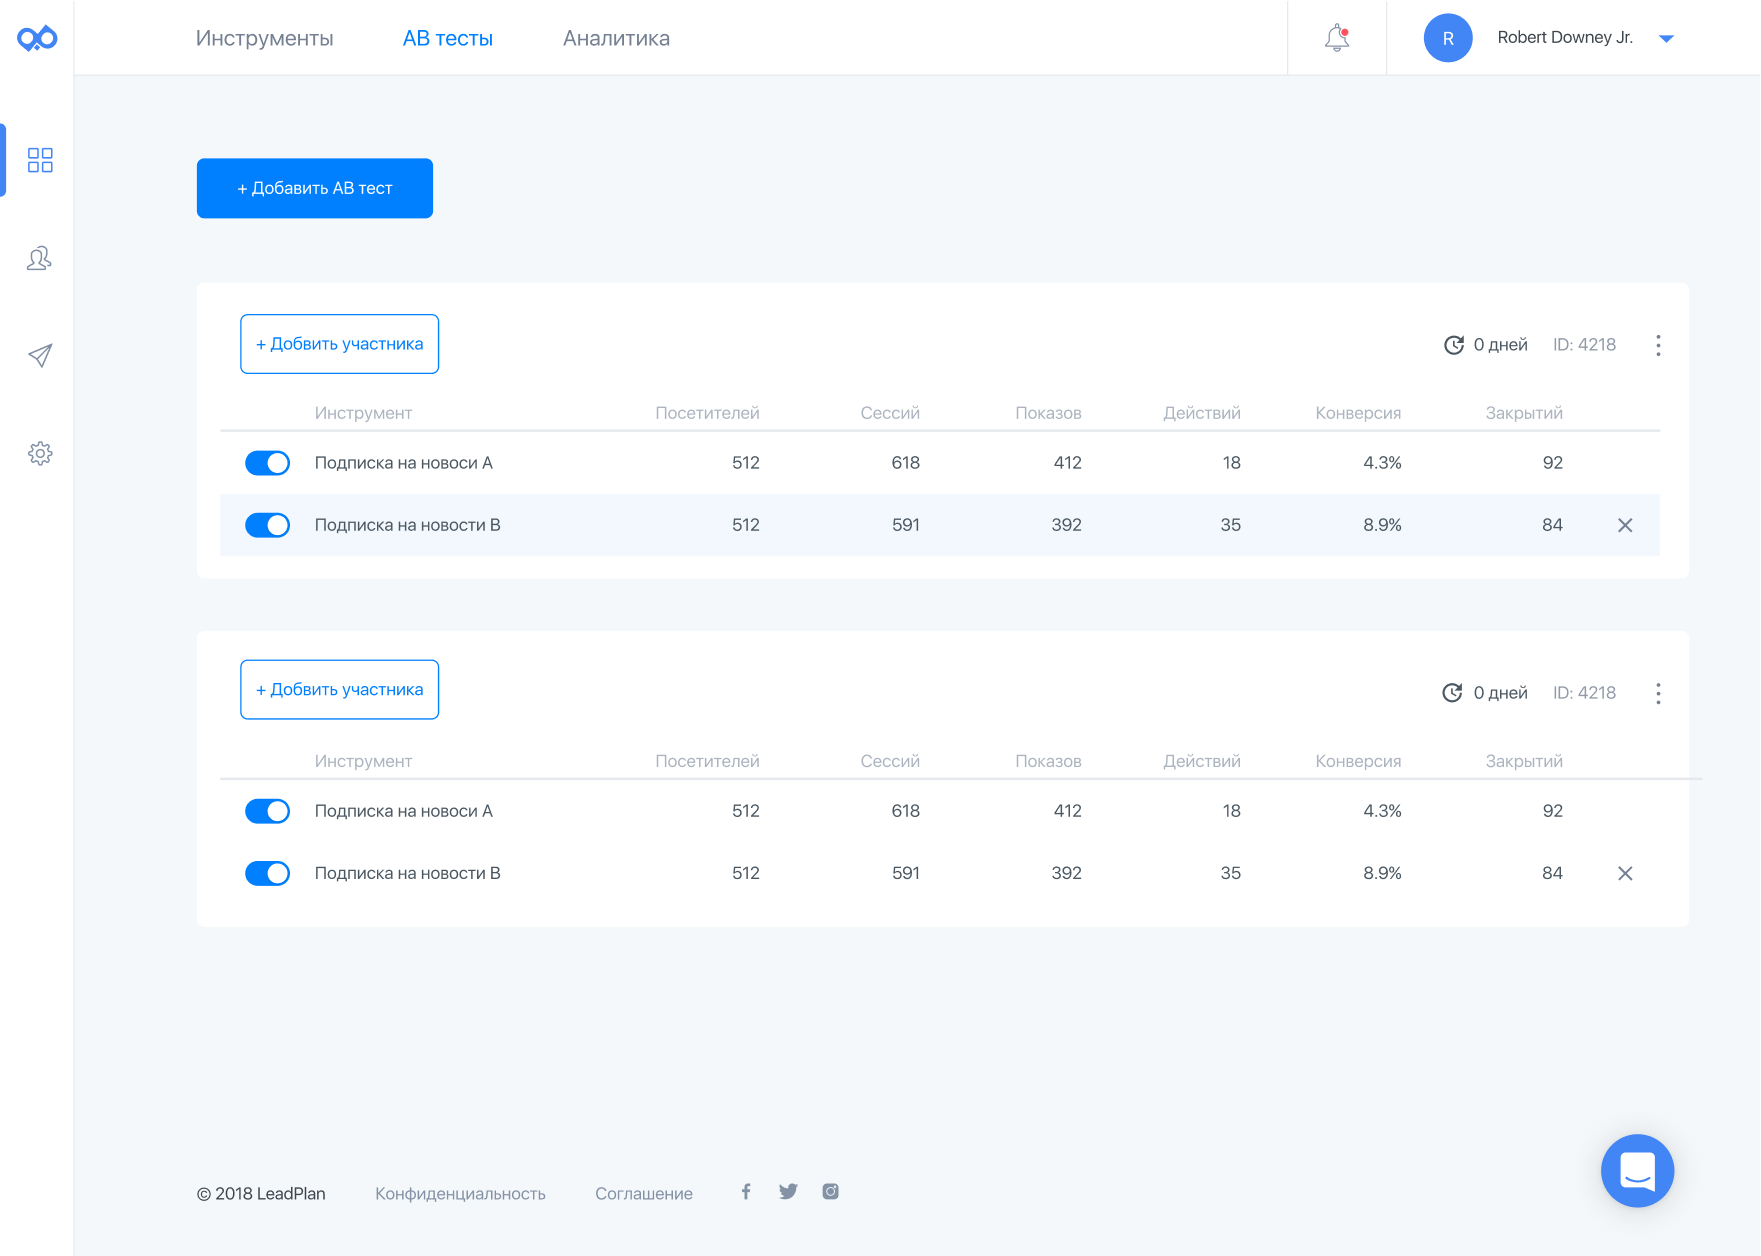Click the Инструмент column header in first card

363,413
